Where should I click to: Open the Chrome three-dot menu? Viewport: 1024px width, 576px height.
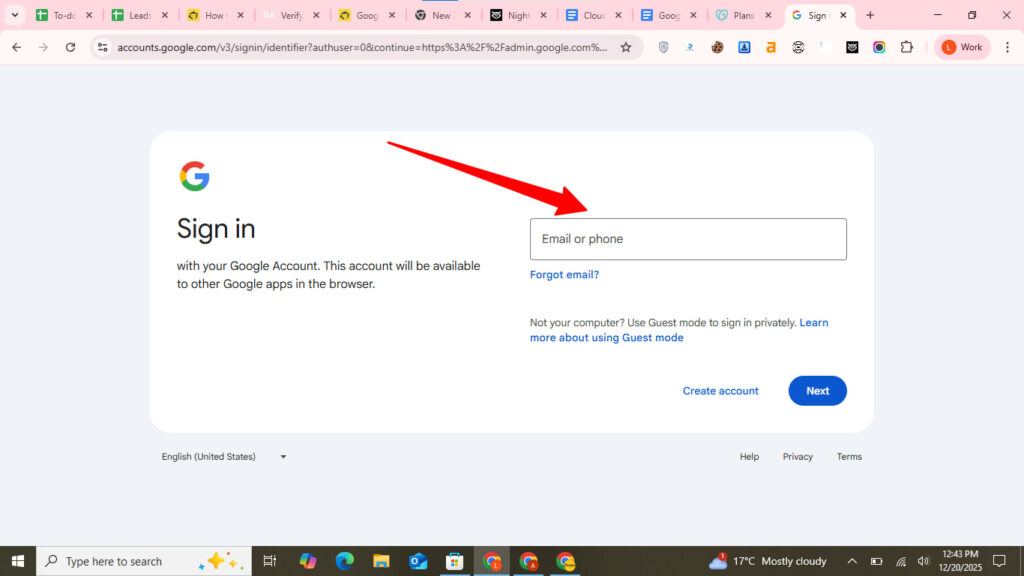pyautogui.click(x=1006, y=47)
